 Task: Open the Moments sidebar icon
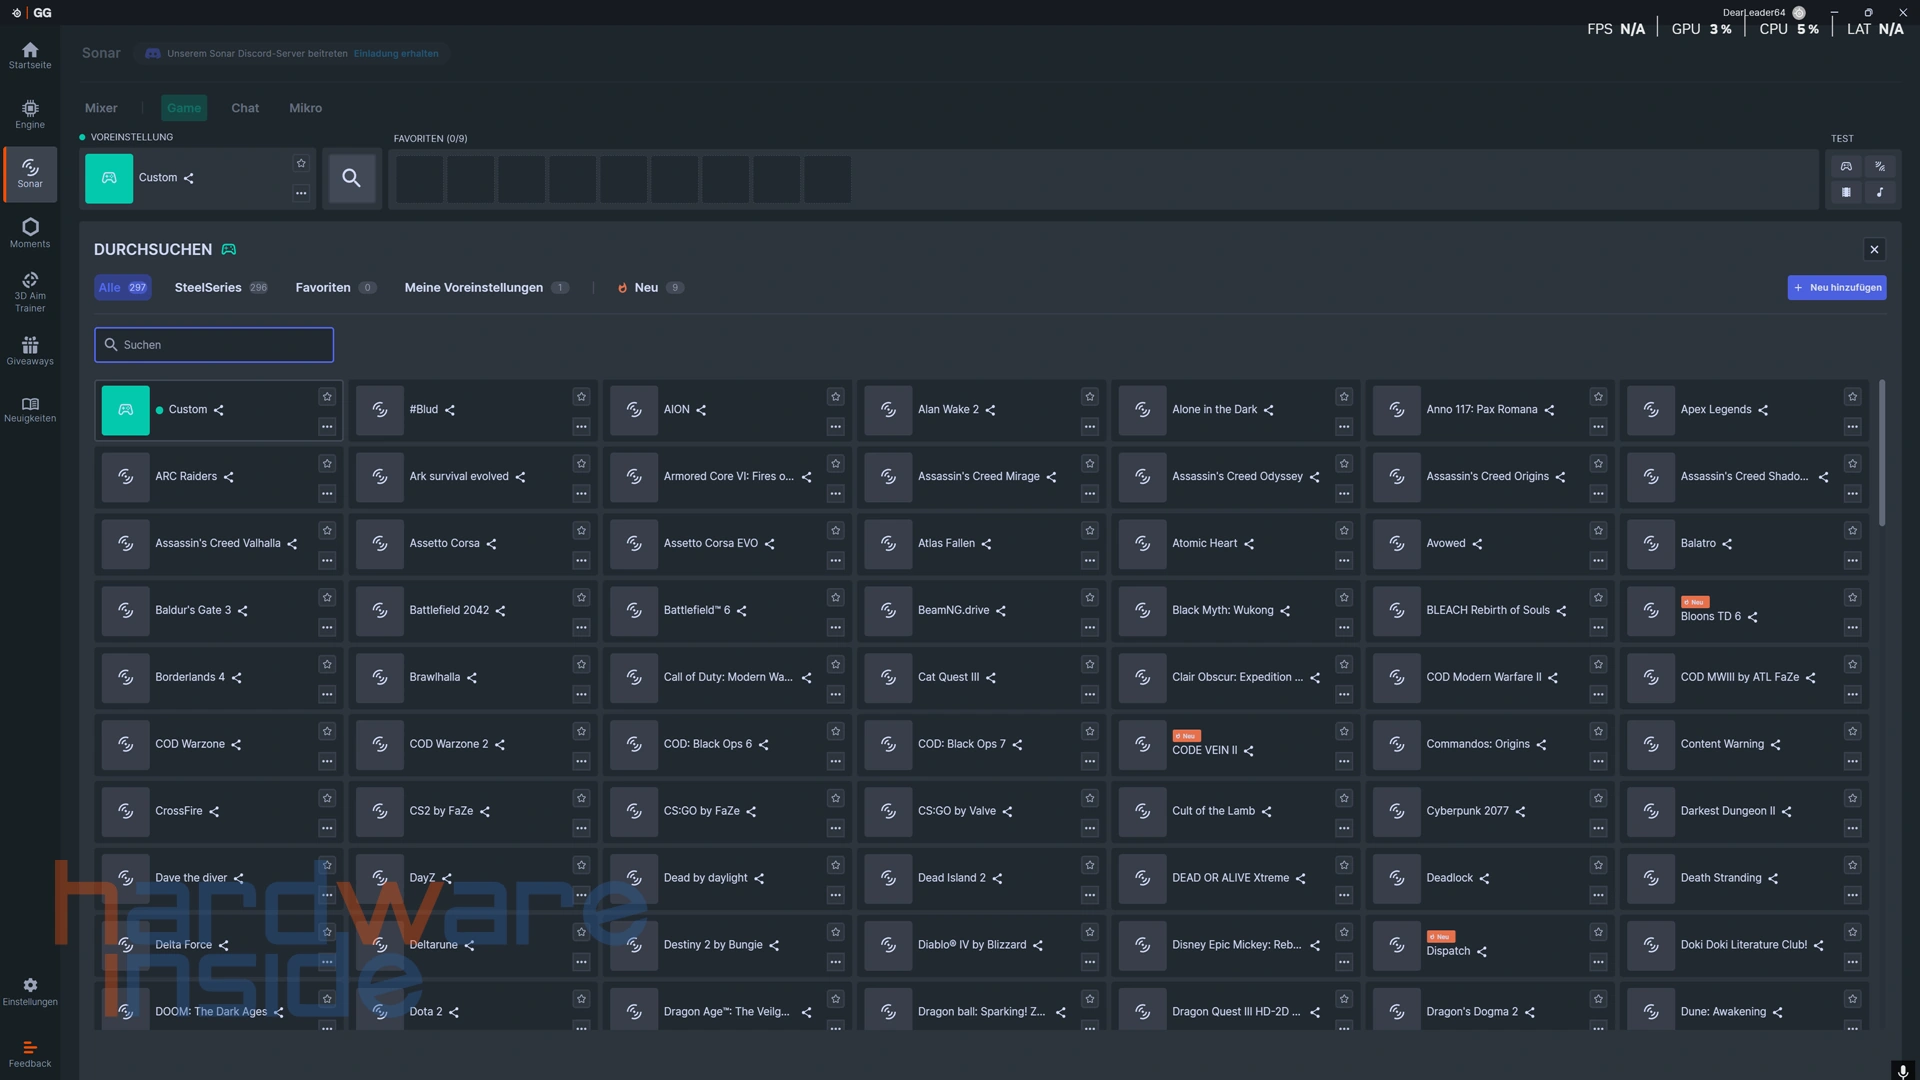(x=30, y=232)
